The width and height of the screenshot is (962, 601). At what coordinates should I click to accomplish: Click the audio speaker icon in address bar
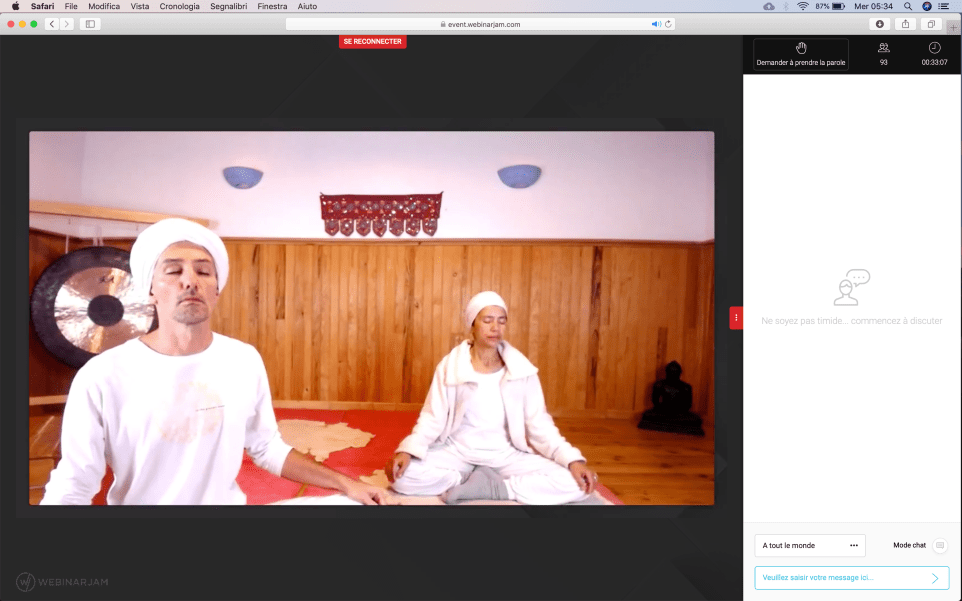pyautogui.click(x=656, y=24)
